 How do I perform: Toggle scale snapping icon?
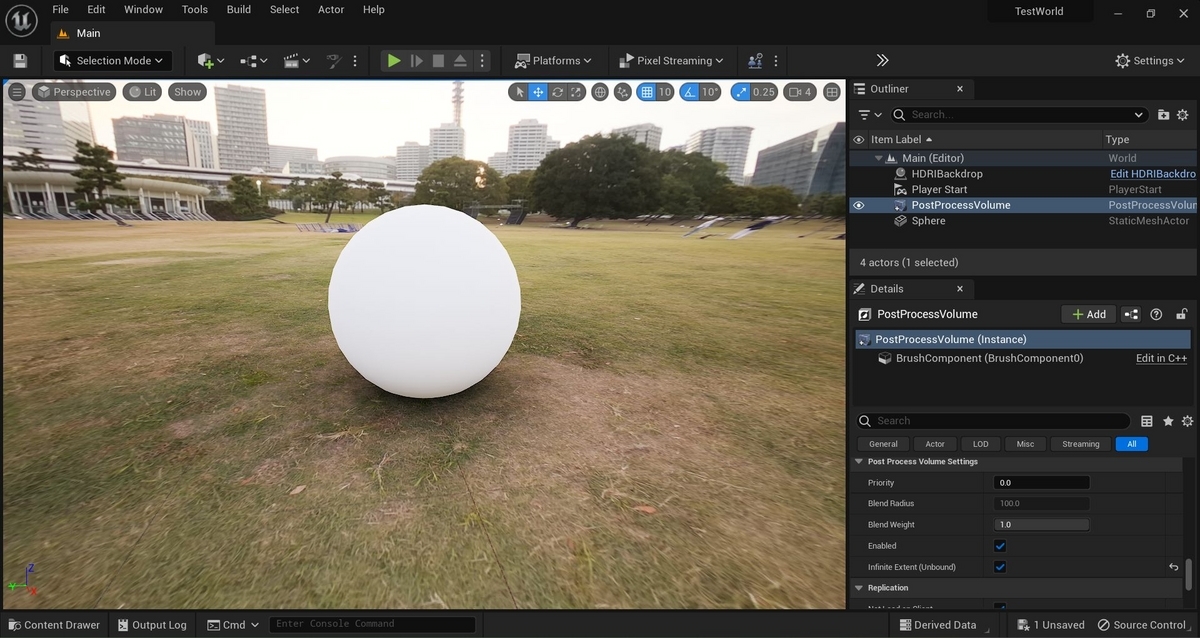point(740,92)
